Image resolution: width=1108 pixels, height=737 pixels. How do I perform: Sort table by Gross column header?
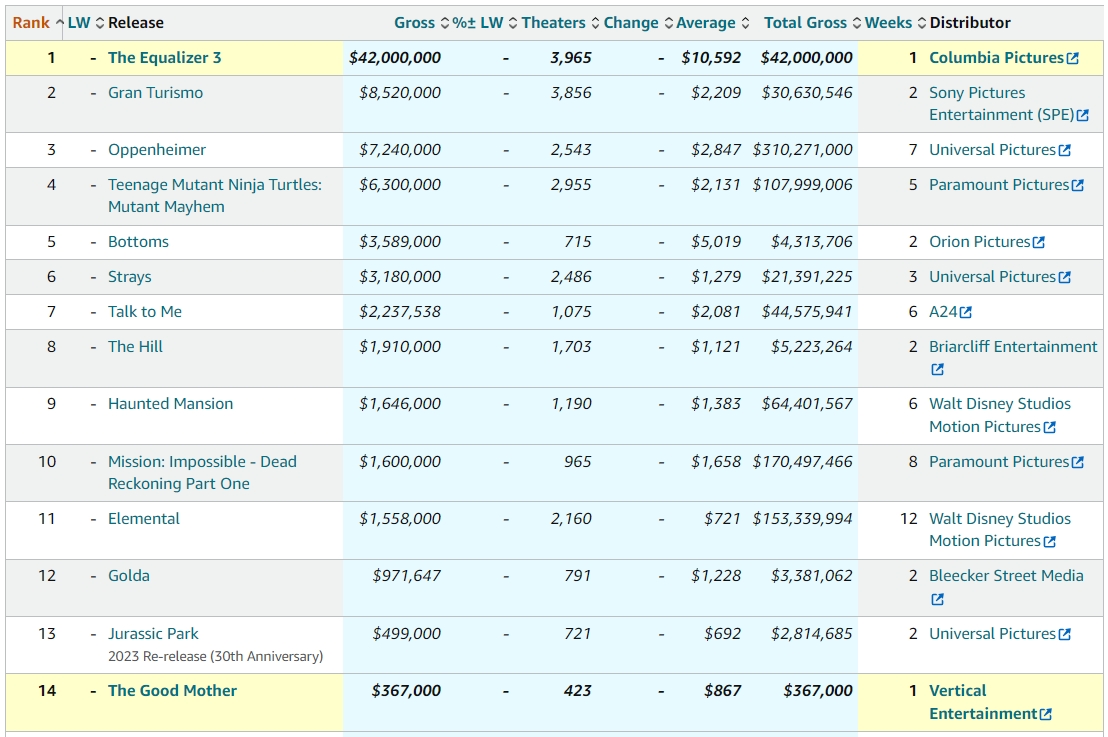[x=421, y=23]
